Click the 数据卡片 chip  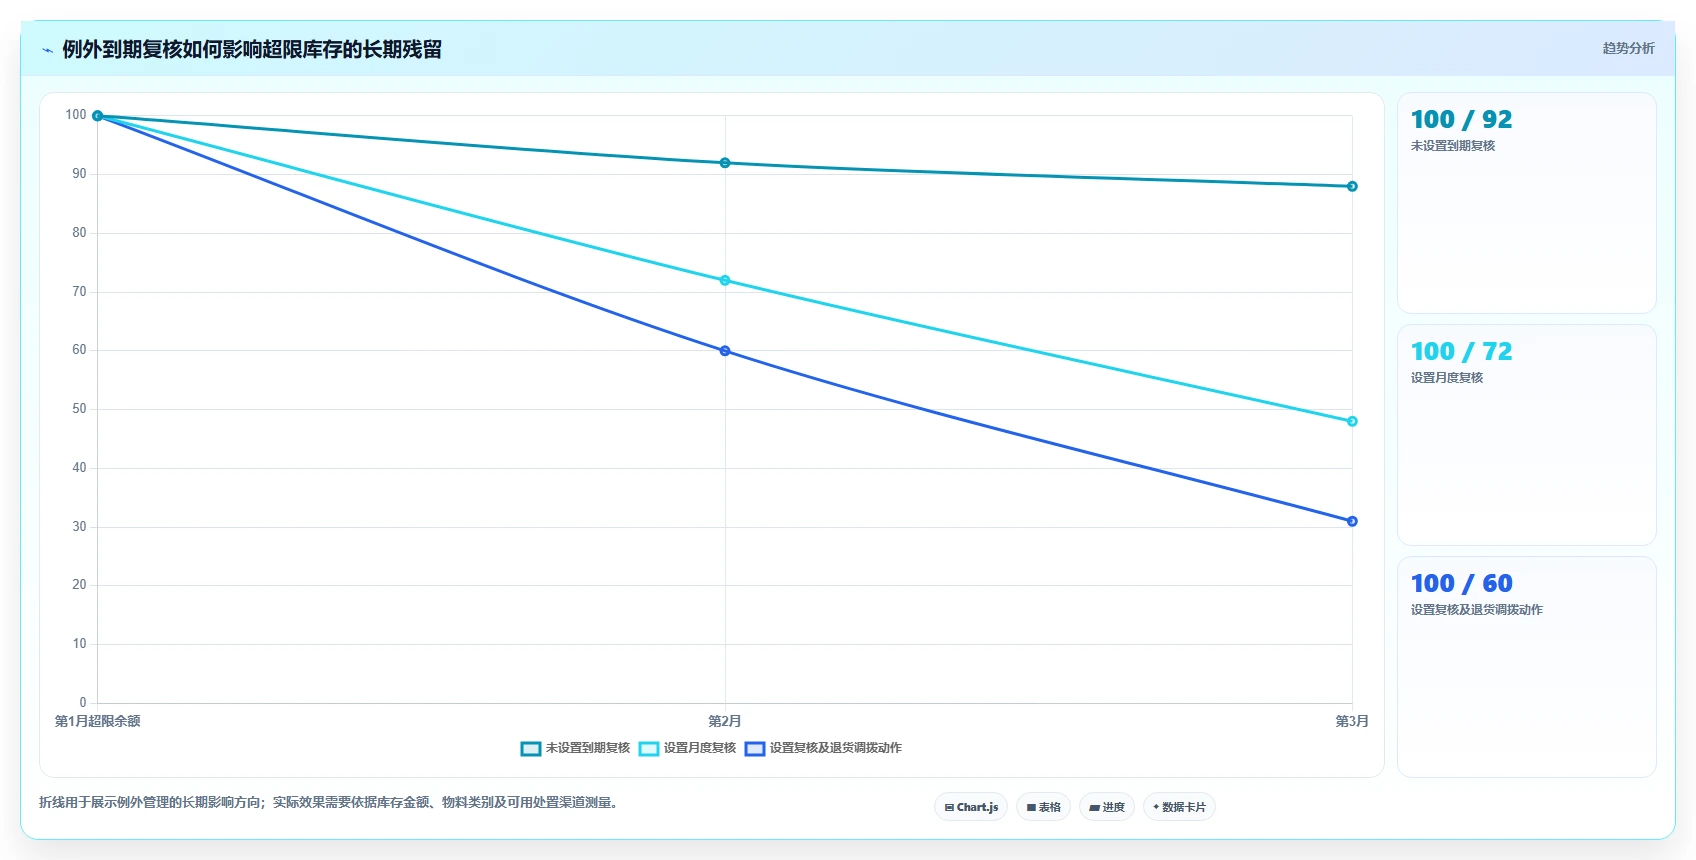[1179, 807]
